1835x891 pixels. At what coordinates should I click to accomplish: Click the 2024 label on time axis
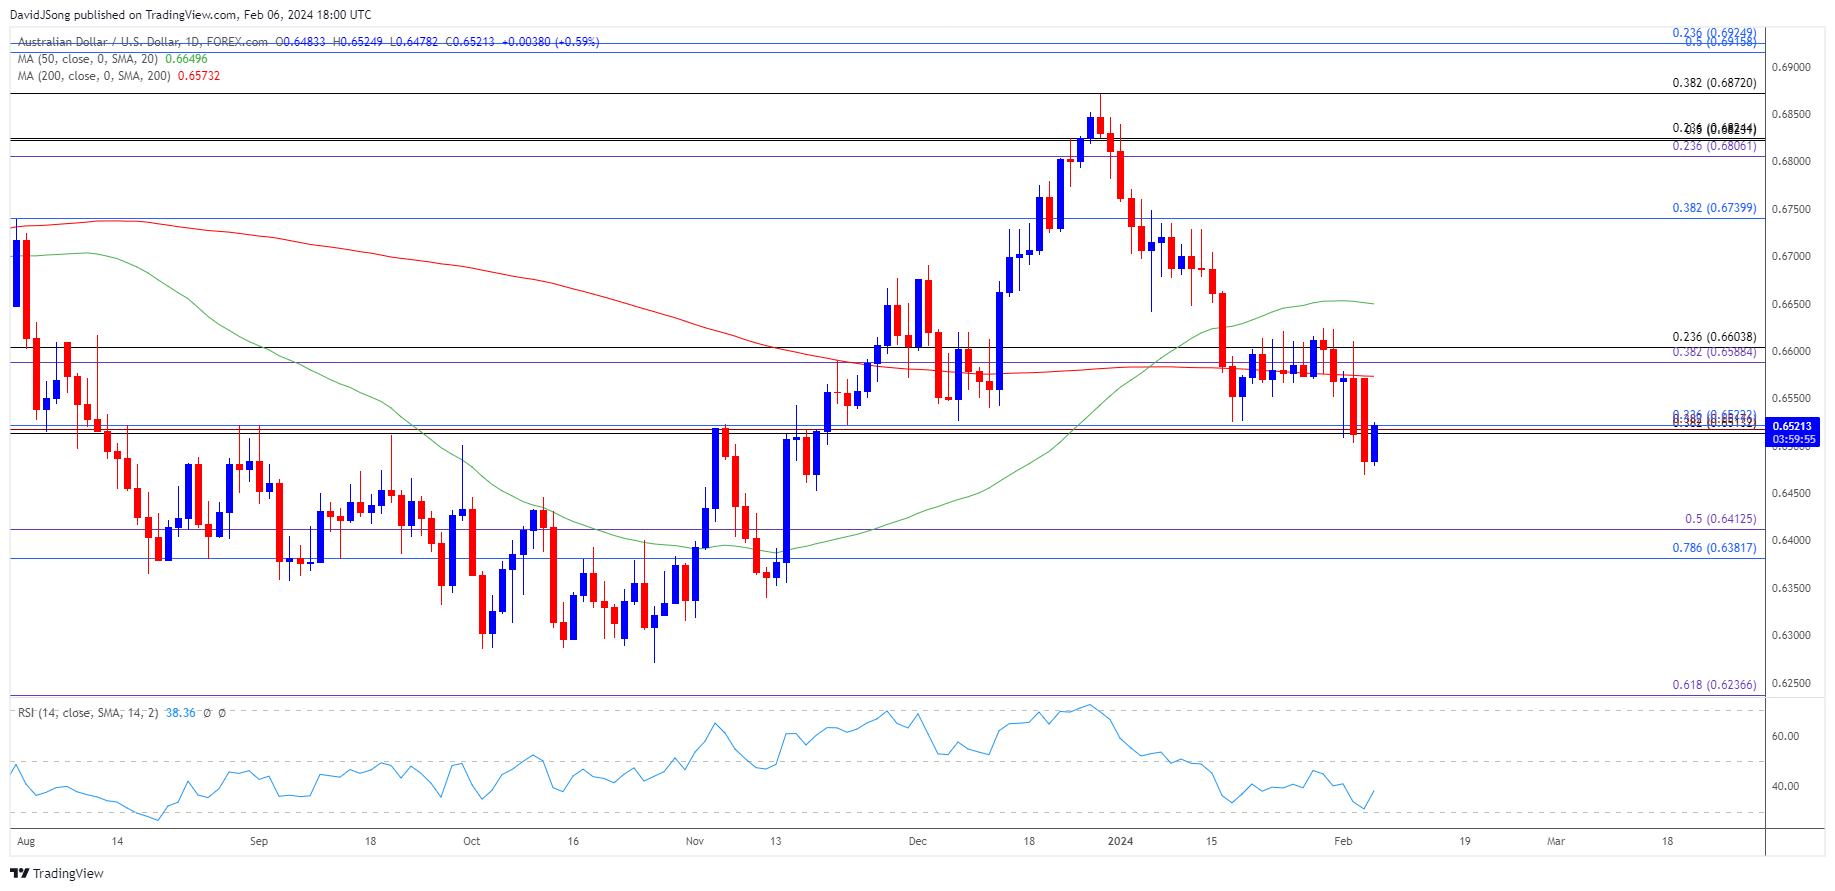coord(1121,841)
